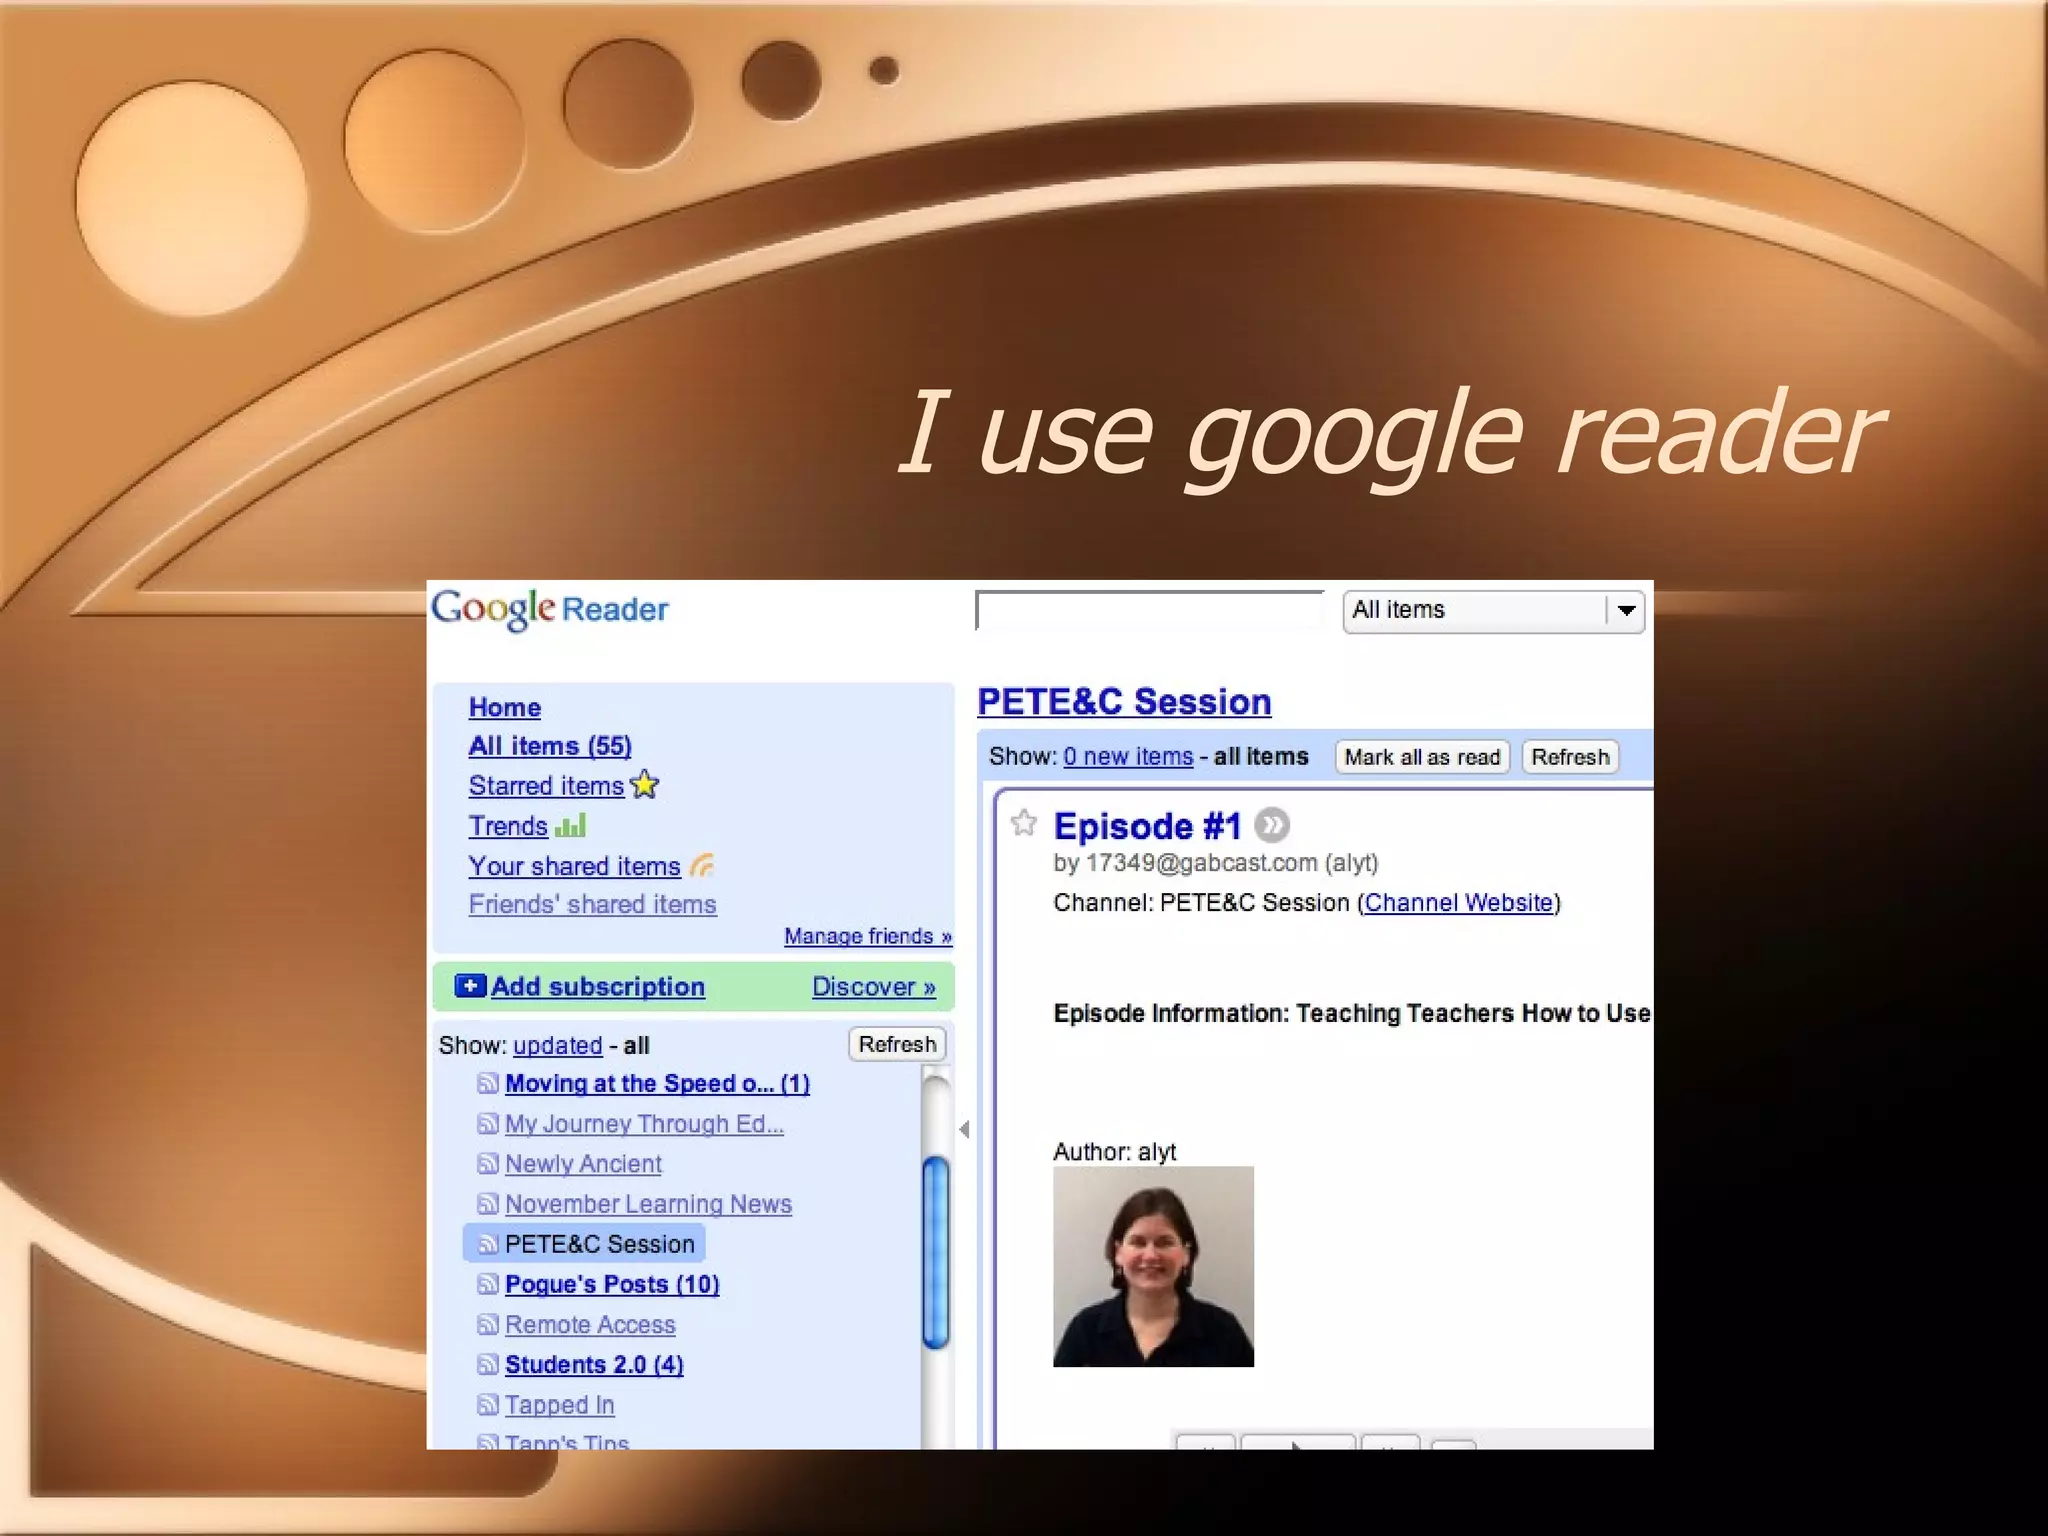Open the Episode #1 title
The width and height of the screenshot is (2048, 1536).
(1147, 826)
